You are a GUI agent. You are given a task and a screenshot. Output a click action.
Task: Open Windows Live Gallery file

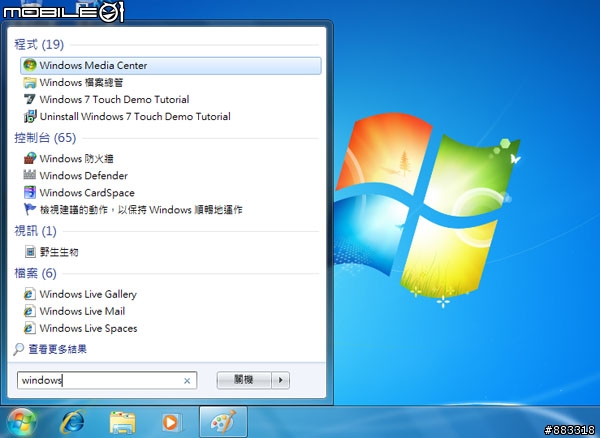(x=88, y=294)
